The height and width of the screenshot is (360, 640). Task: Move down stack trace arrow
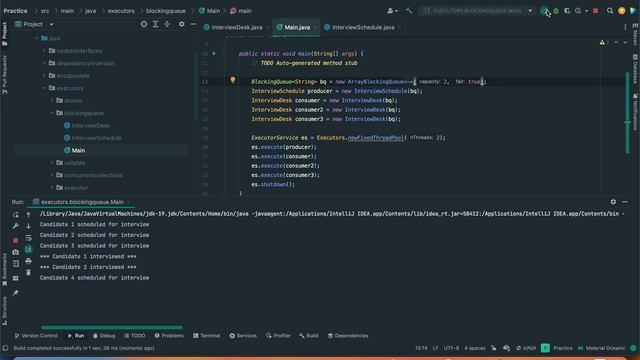[29, 226]
